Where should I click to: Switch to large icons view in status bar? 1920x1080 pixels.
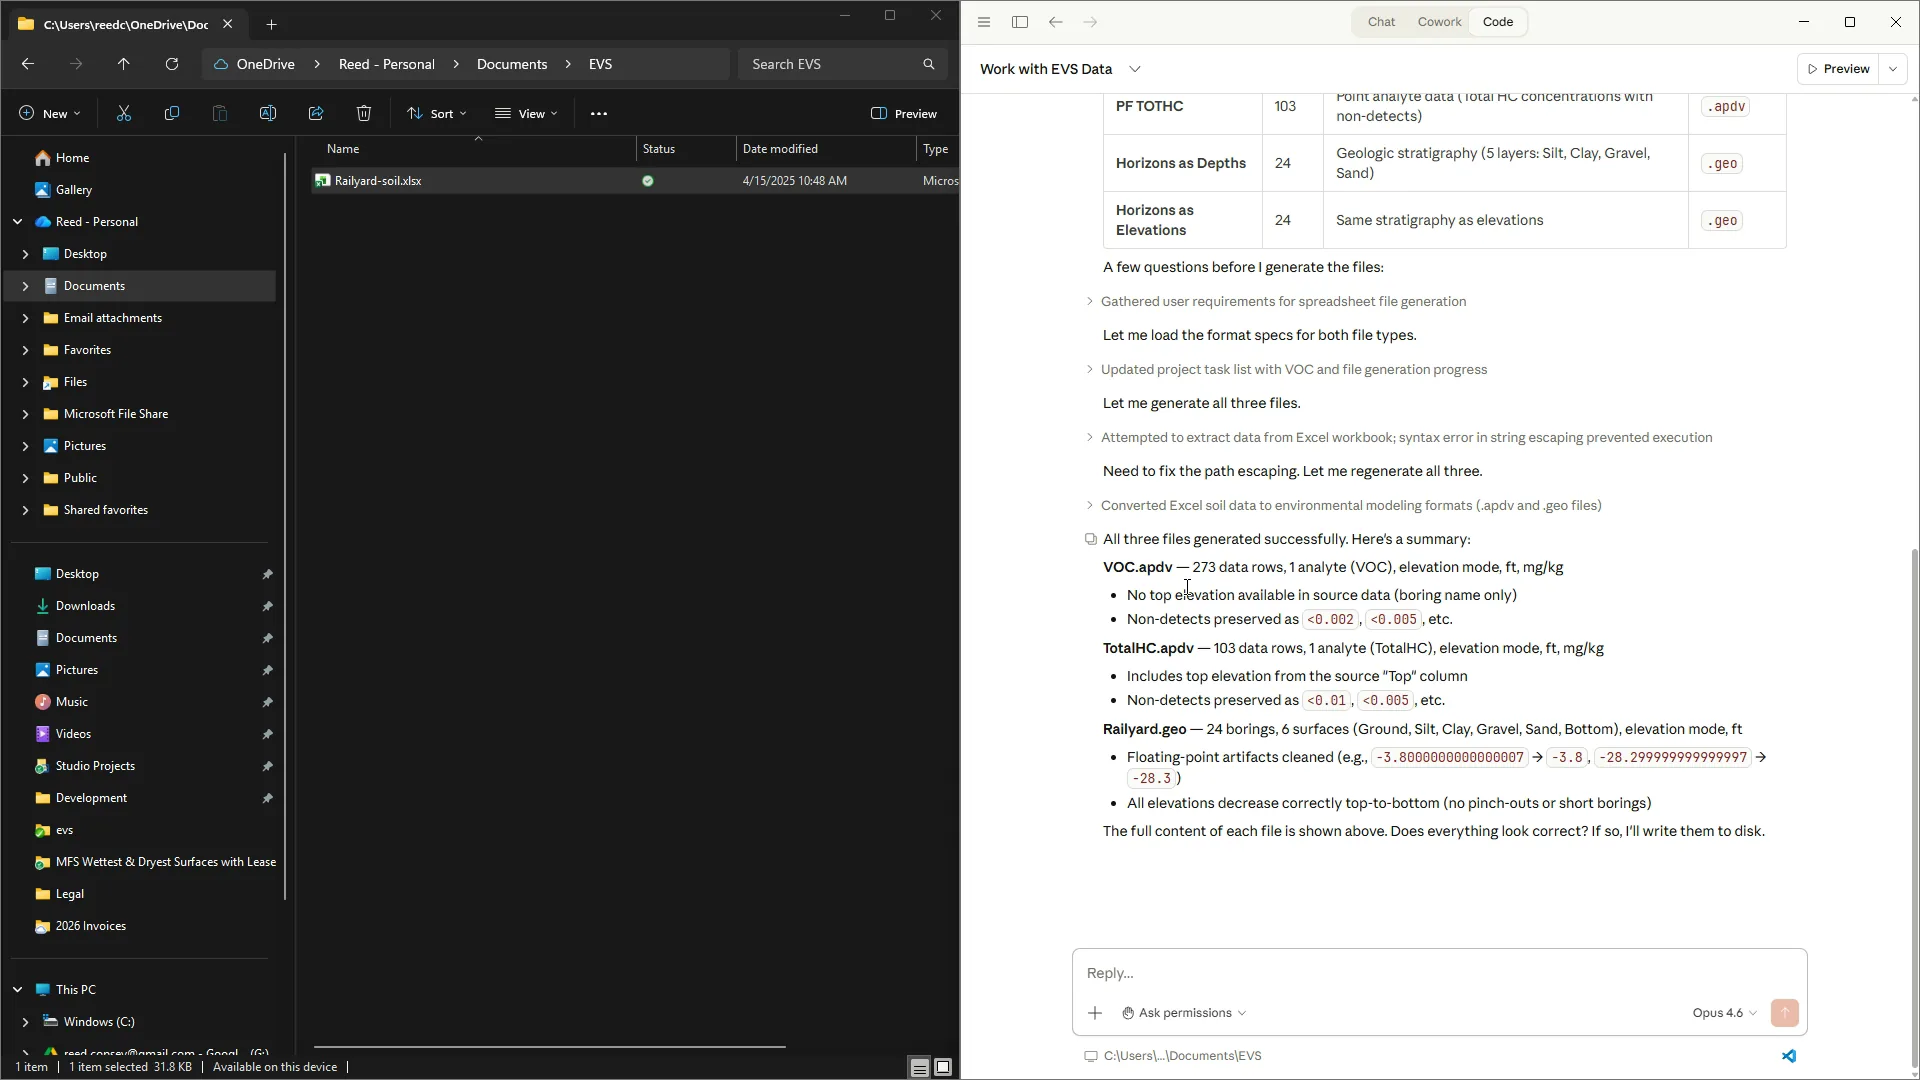[x=943, y=1068]
